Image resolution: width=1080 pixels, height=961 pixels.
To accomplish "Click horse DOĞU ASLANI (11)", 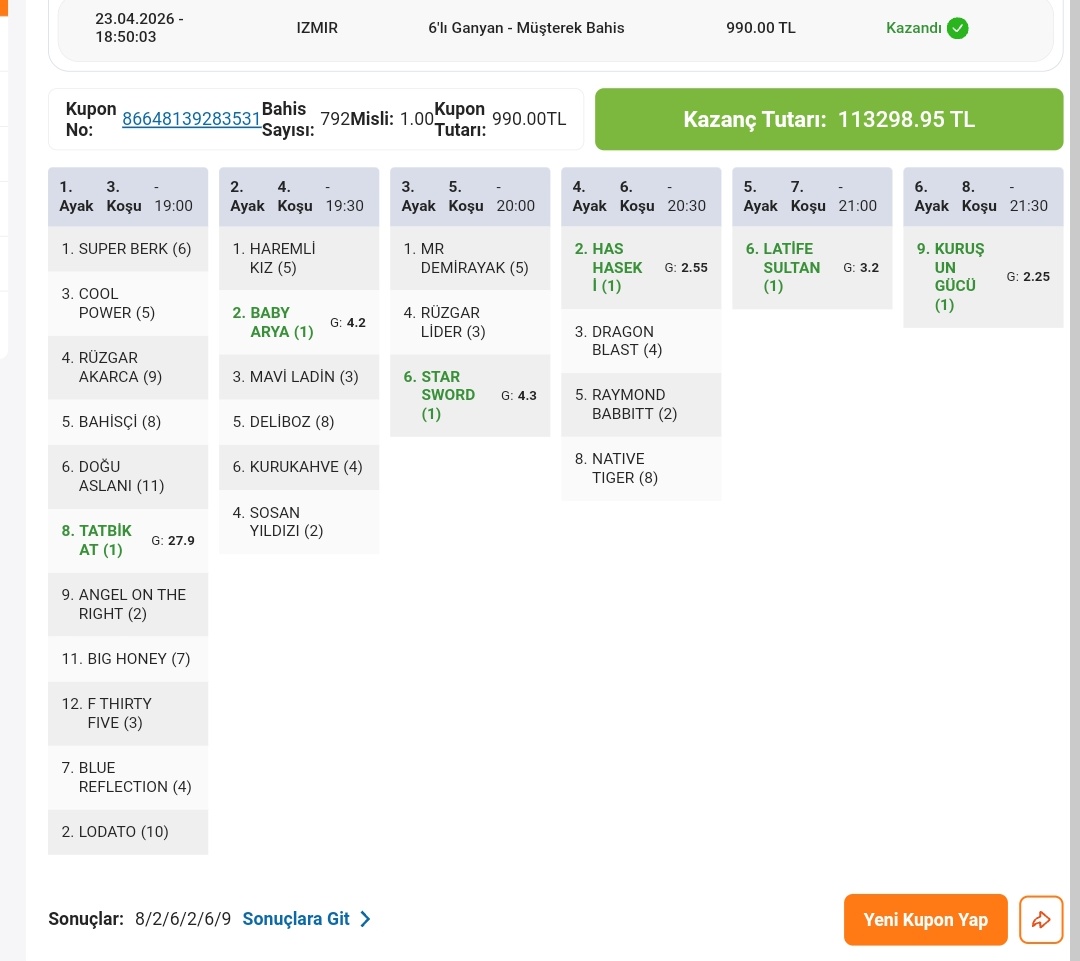I will (x=128, y=476).
